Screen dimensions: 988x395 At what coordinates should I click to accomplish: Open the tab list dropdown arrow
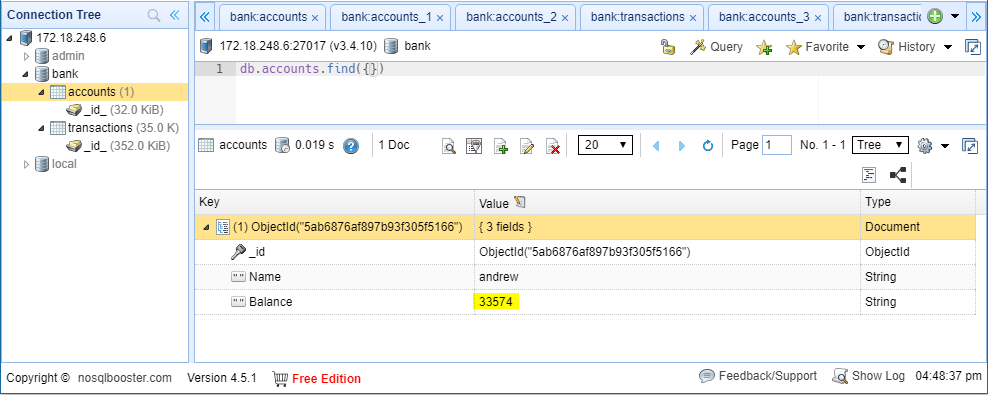tap(955, 16)
